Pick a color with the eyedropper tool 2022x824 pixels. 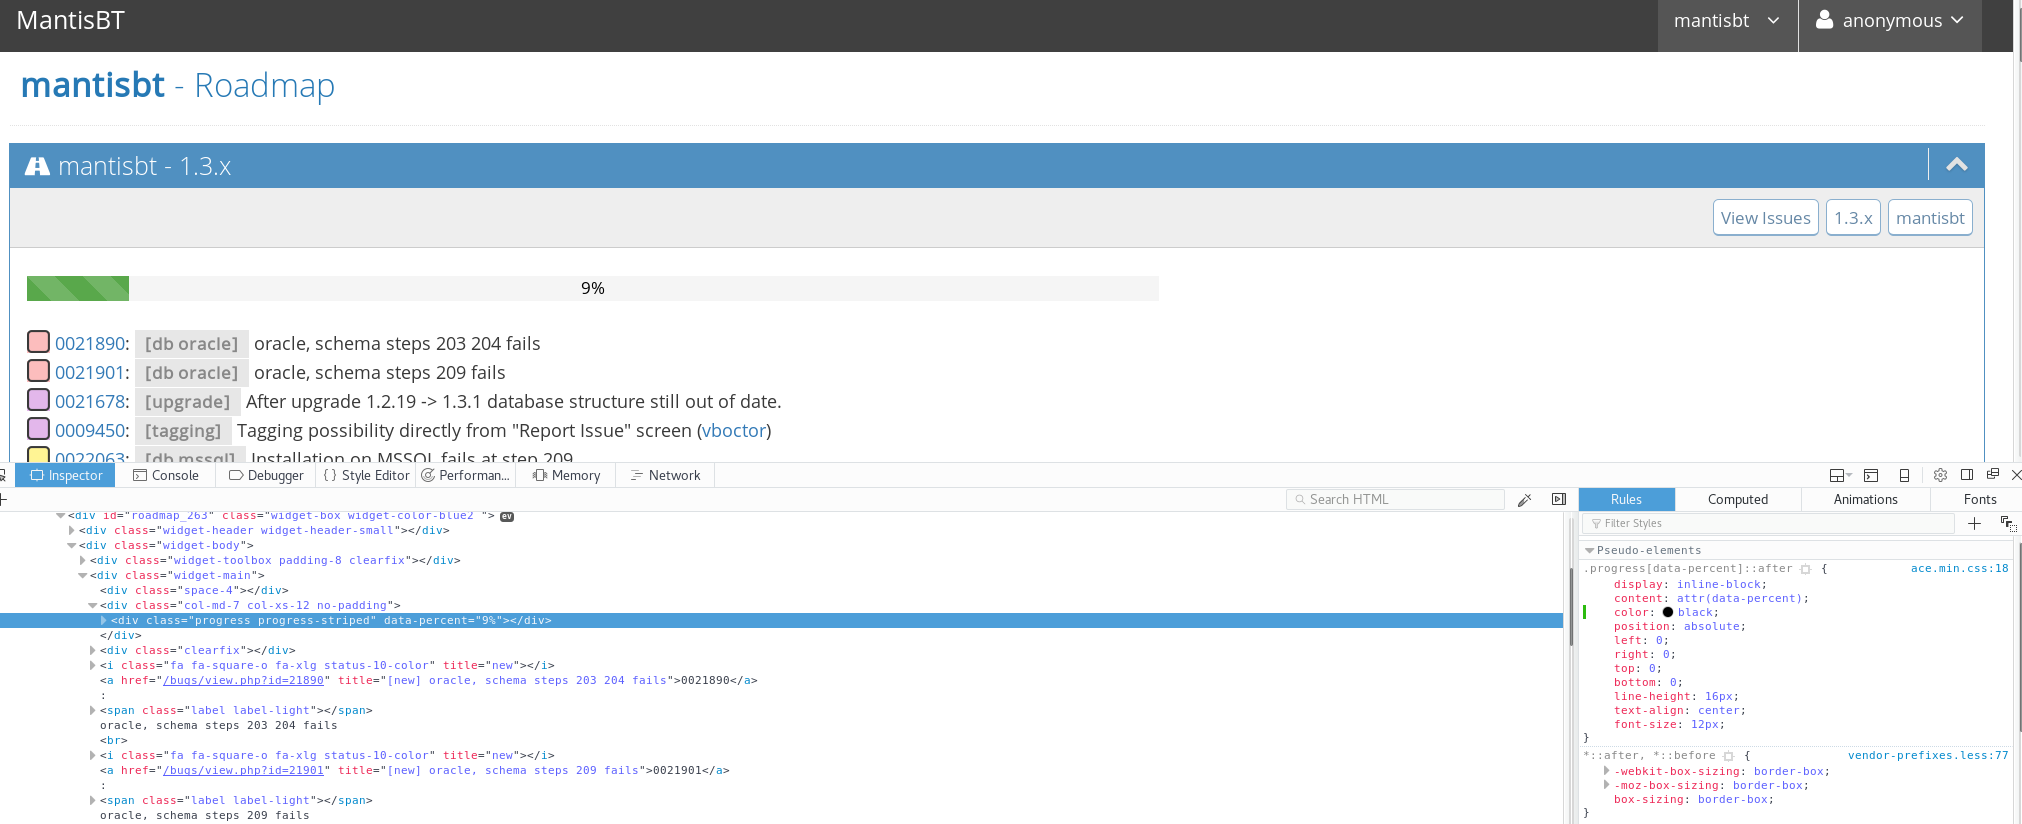pos(1524,500)
